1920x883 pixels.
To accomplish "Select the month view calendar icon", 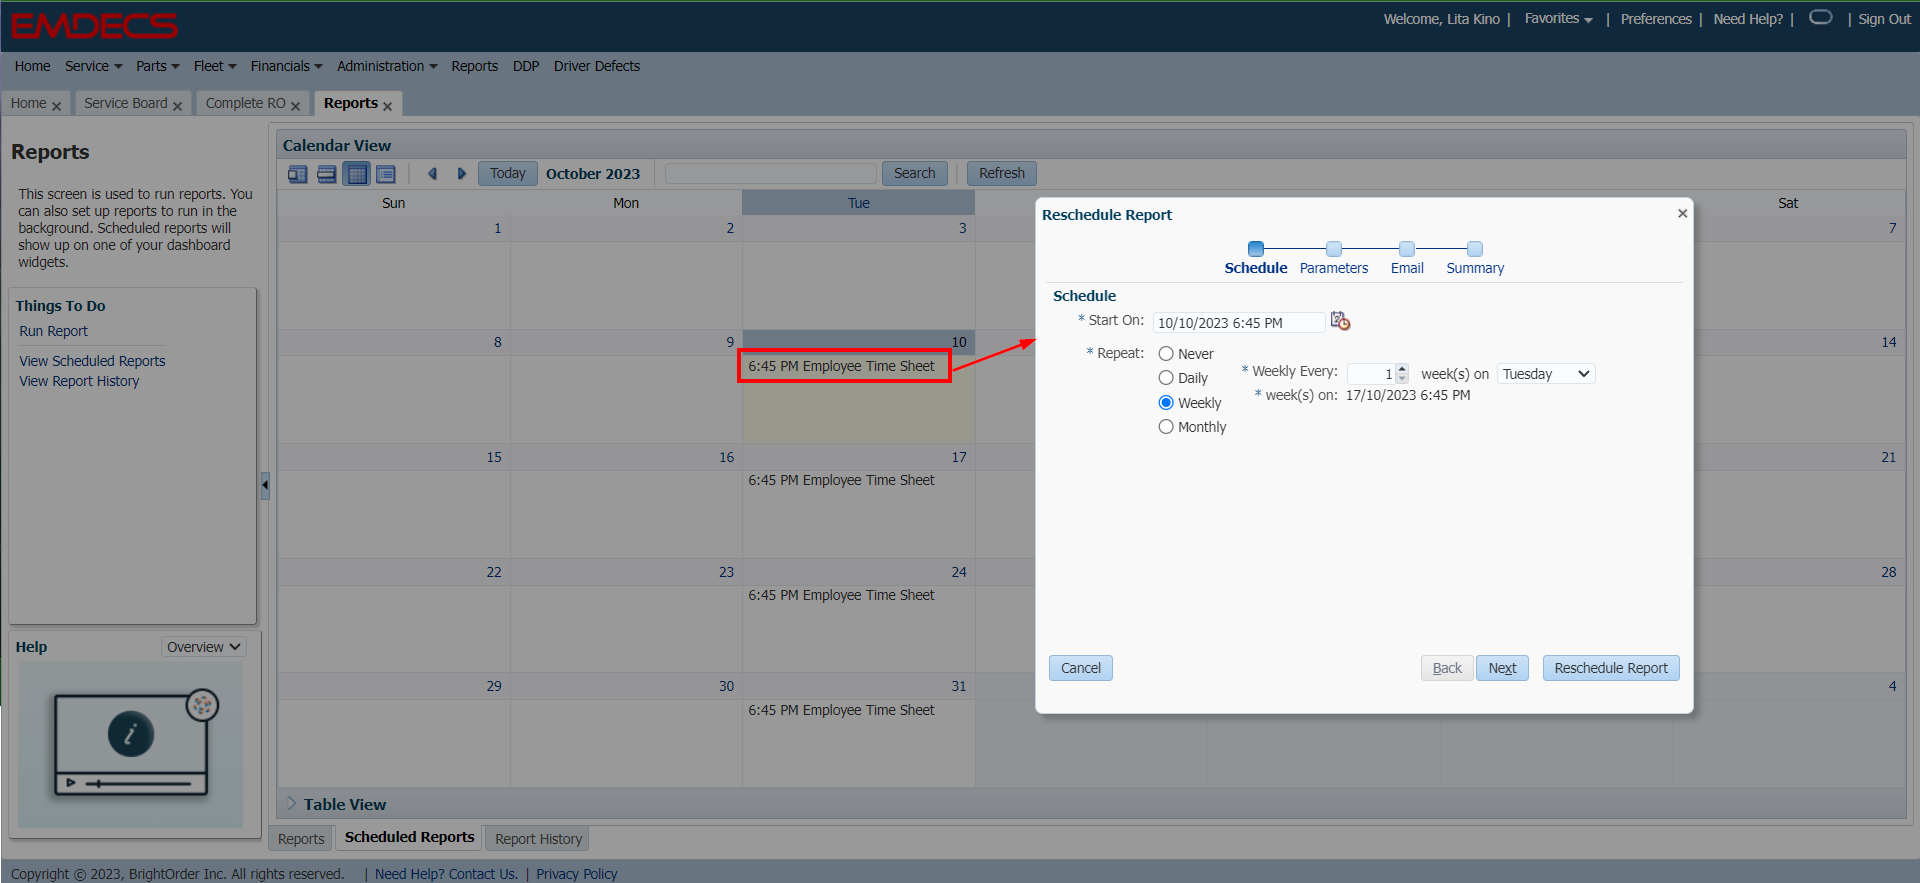I will click(x=356, y=174).
